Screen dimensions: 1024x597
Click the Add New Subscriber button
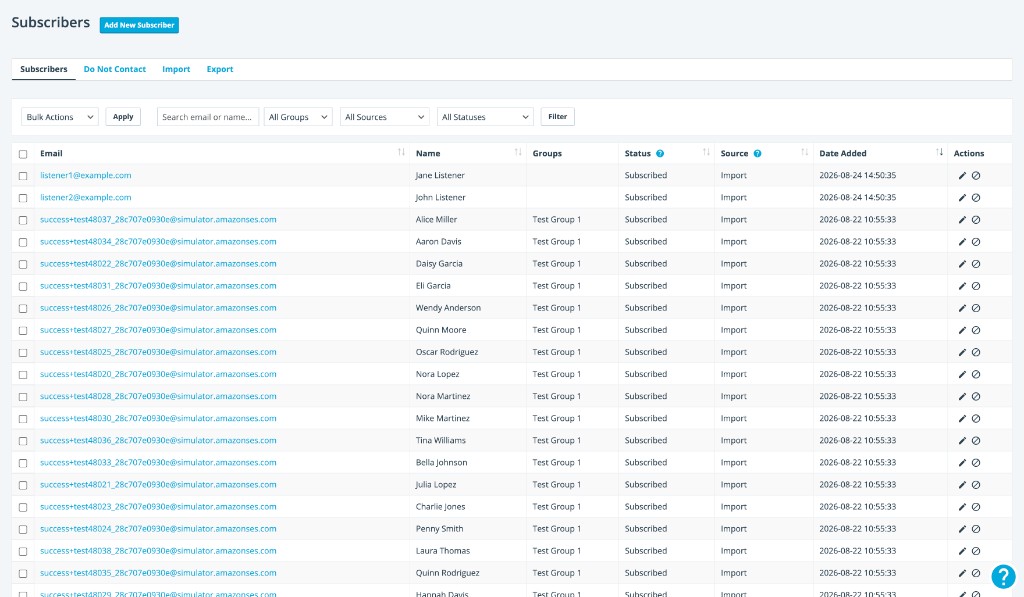pyautogui.click(x=139, y=25)
